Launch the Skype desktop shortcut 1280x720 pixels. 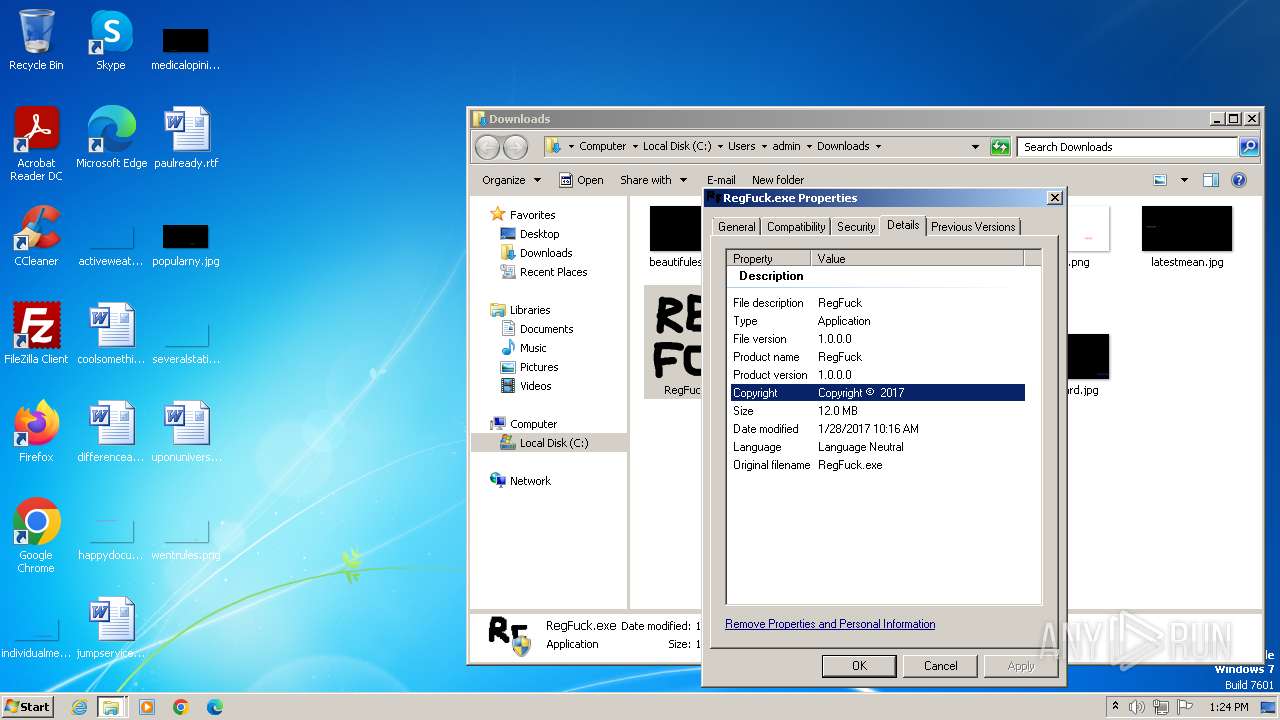(110, 40)
